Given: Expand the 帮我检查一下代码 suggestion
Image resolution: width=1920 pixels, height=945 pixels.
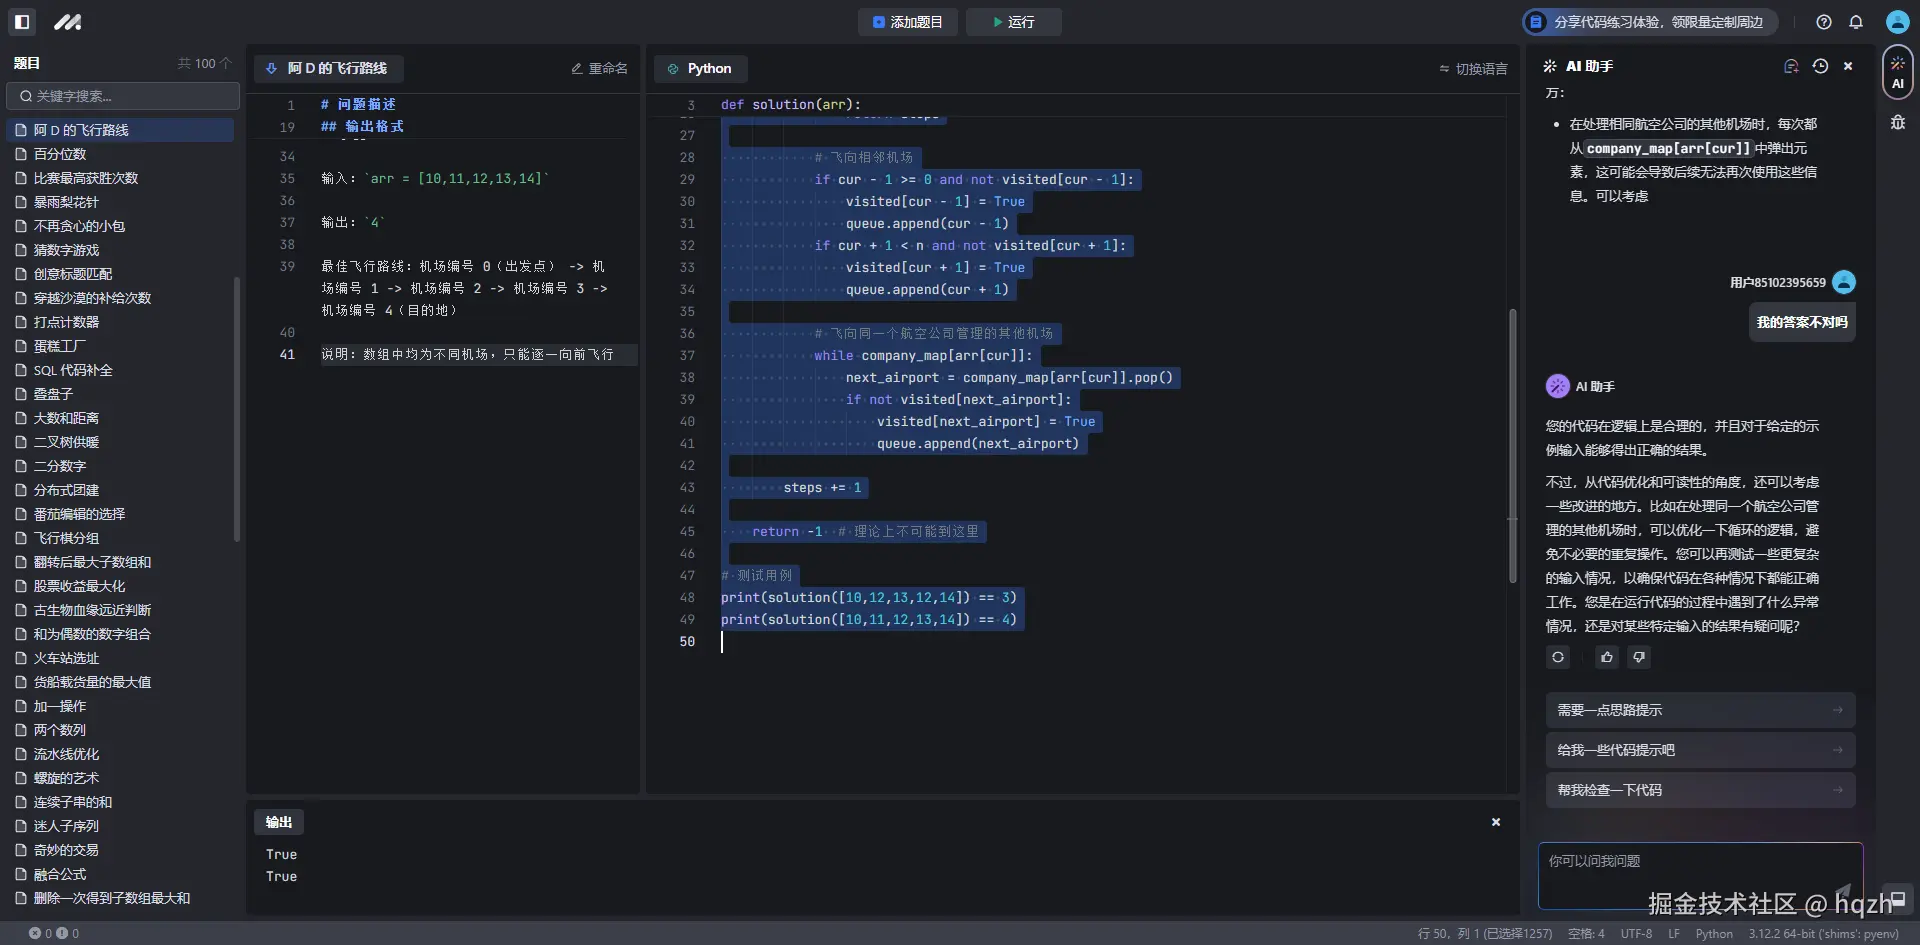Looking at the screenshot, I should point(1699,790).
